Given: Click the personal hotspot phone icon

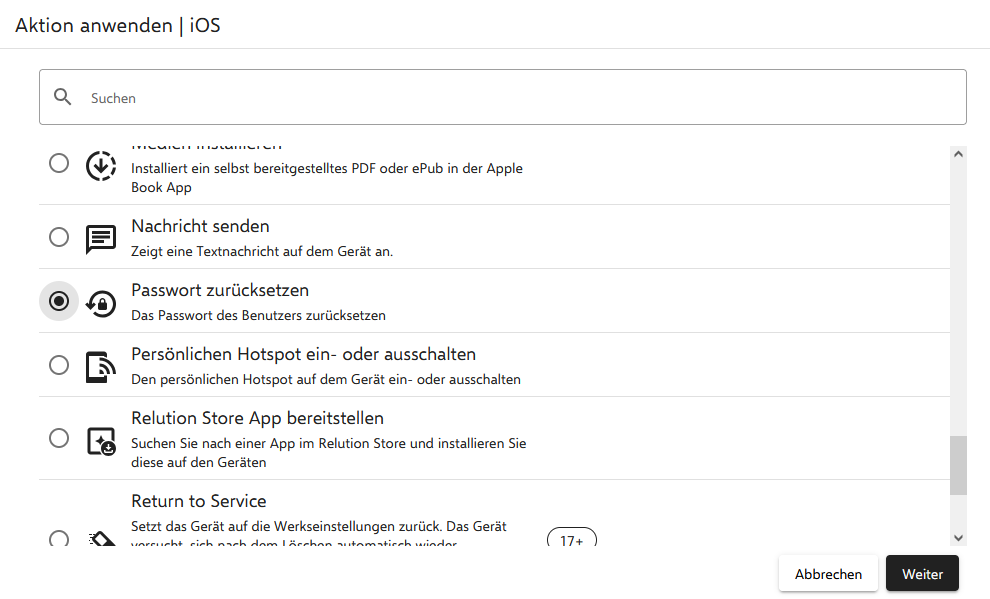Looking at the screenshot, I should pos(101,367).
